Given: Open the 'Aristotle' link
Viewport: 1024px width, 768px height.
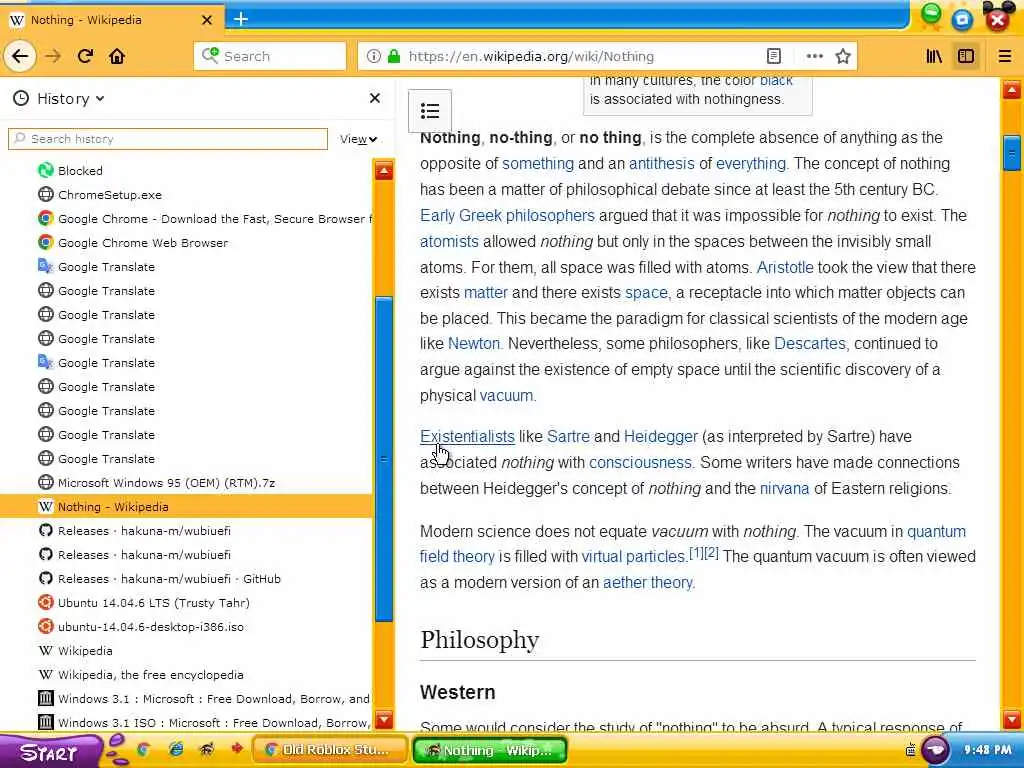Looking at the screenshot, I should (785, 267).
